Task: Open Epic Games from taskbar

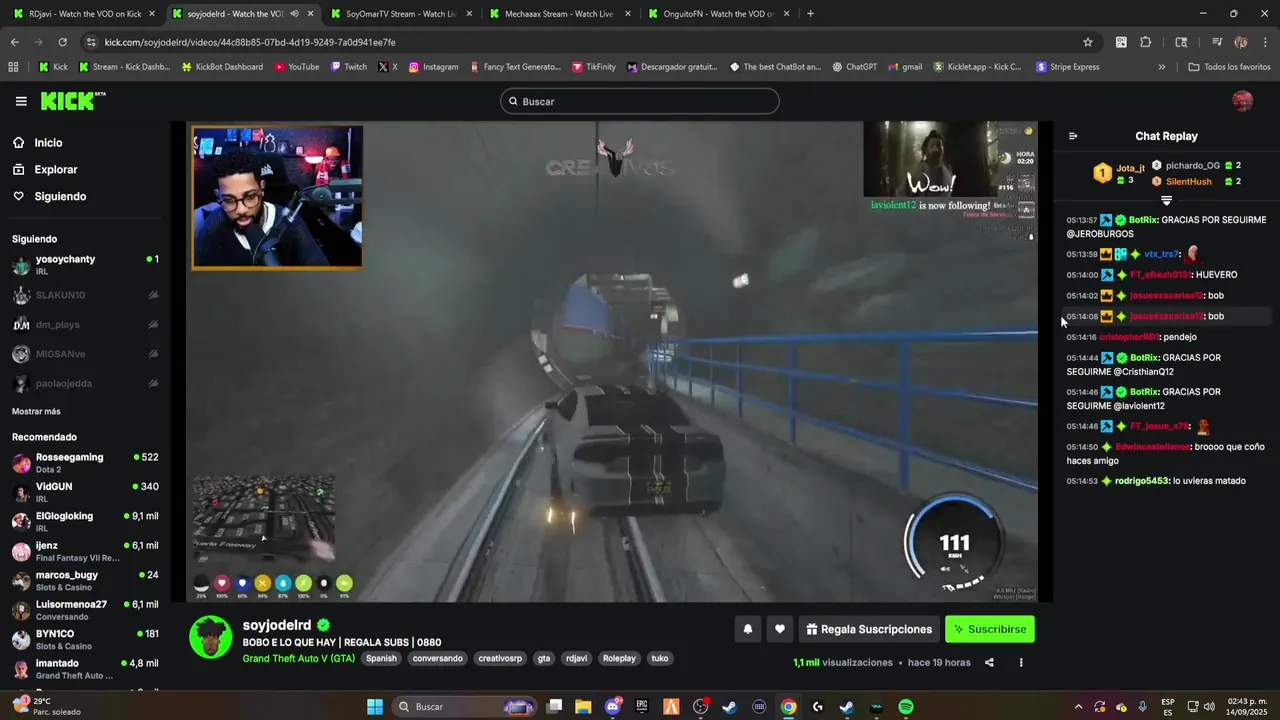Action: [642, 707]
